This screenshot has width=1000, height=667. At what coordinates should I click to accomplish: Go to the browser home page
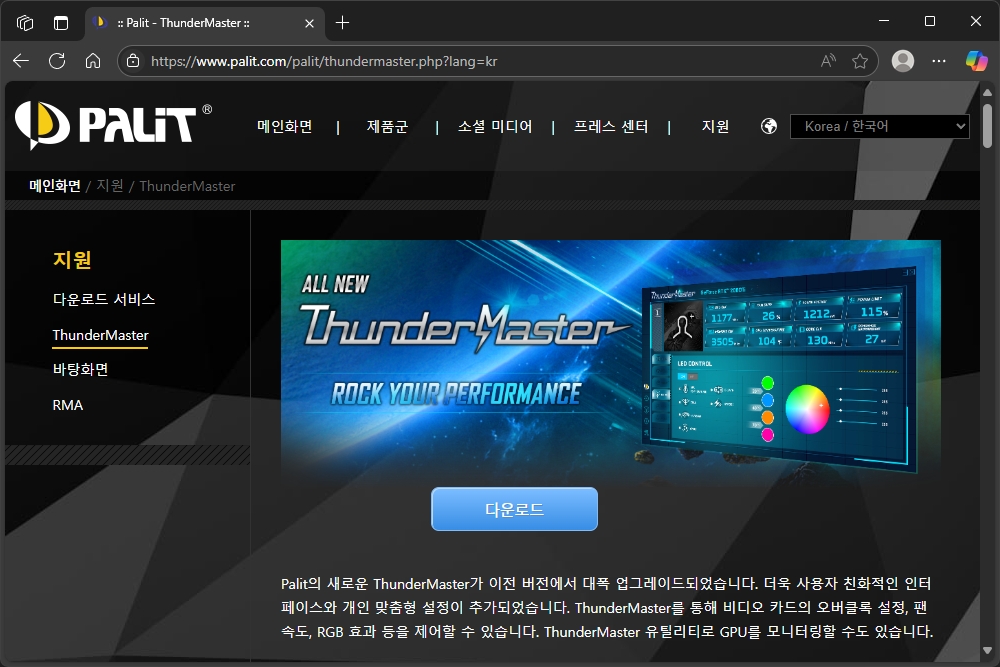pos(93,61)
